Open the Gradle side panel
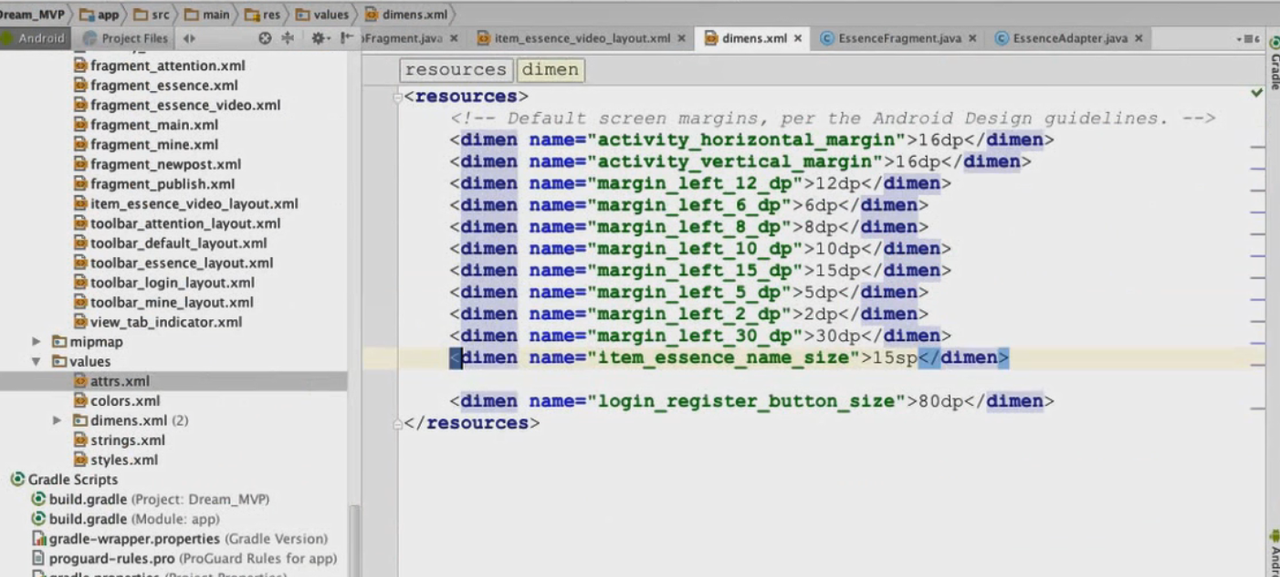Viewport: 1280px width, 577px height. [1274, 70]
